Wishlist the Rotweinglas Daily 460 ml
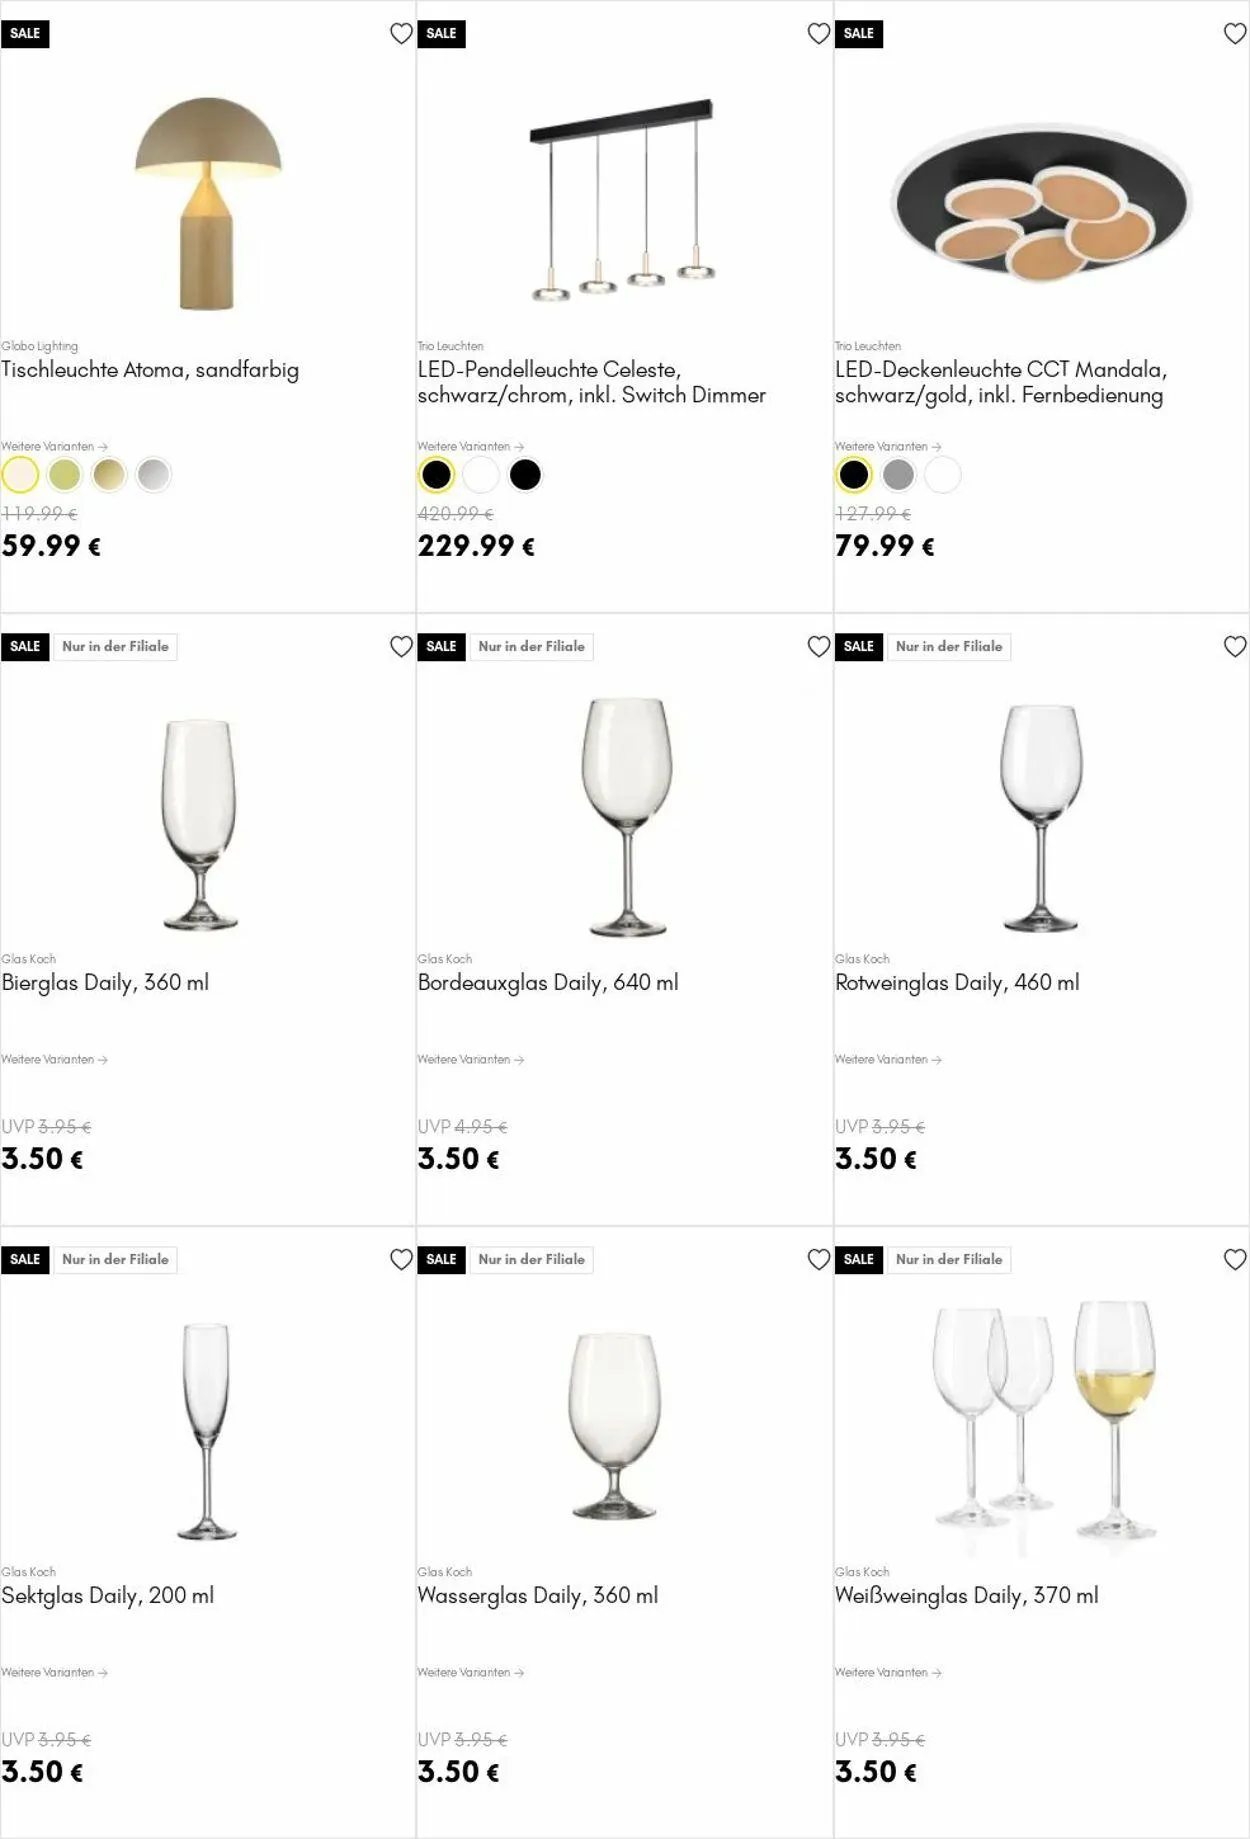This screenshot has height=1839, width=1250. pos(1235,647)
